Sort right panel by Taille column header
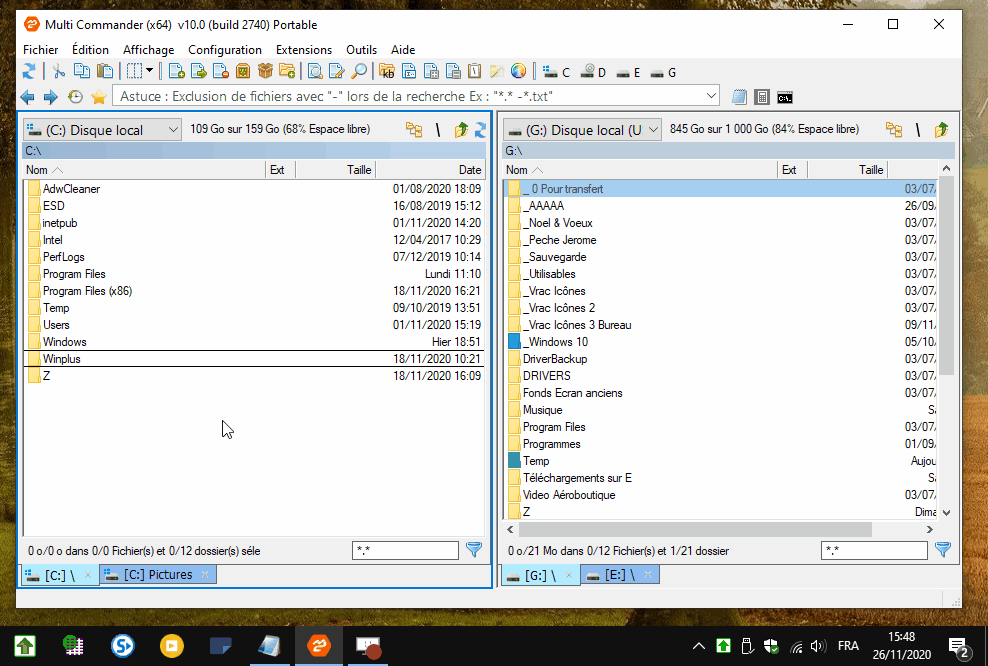 click(x=847, y=169)
